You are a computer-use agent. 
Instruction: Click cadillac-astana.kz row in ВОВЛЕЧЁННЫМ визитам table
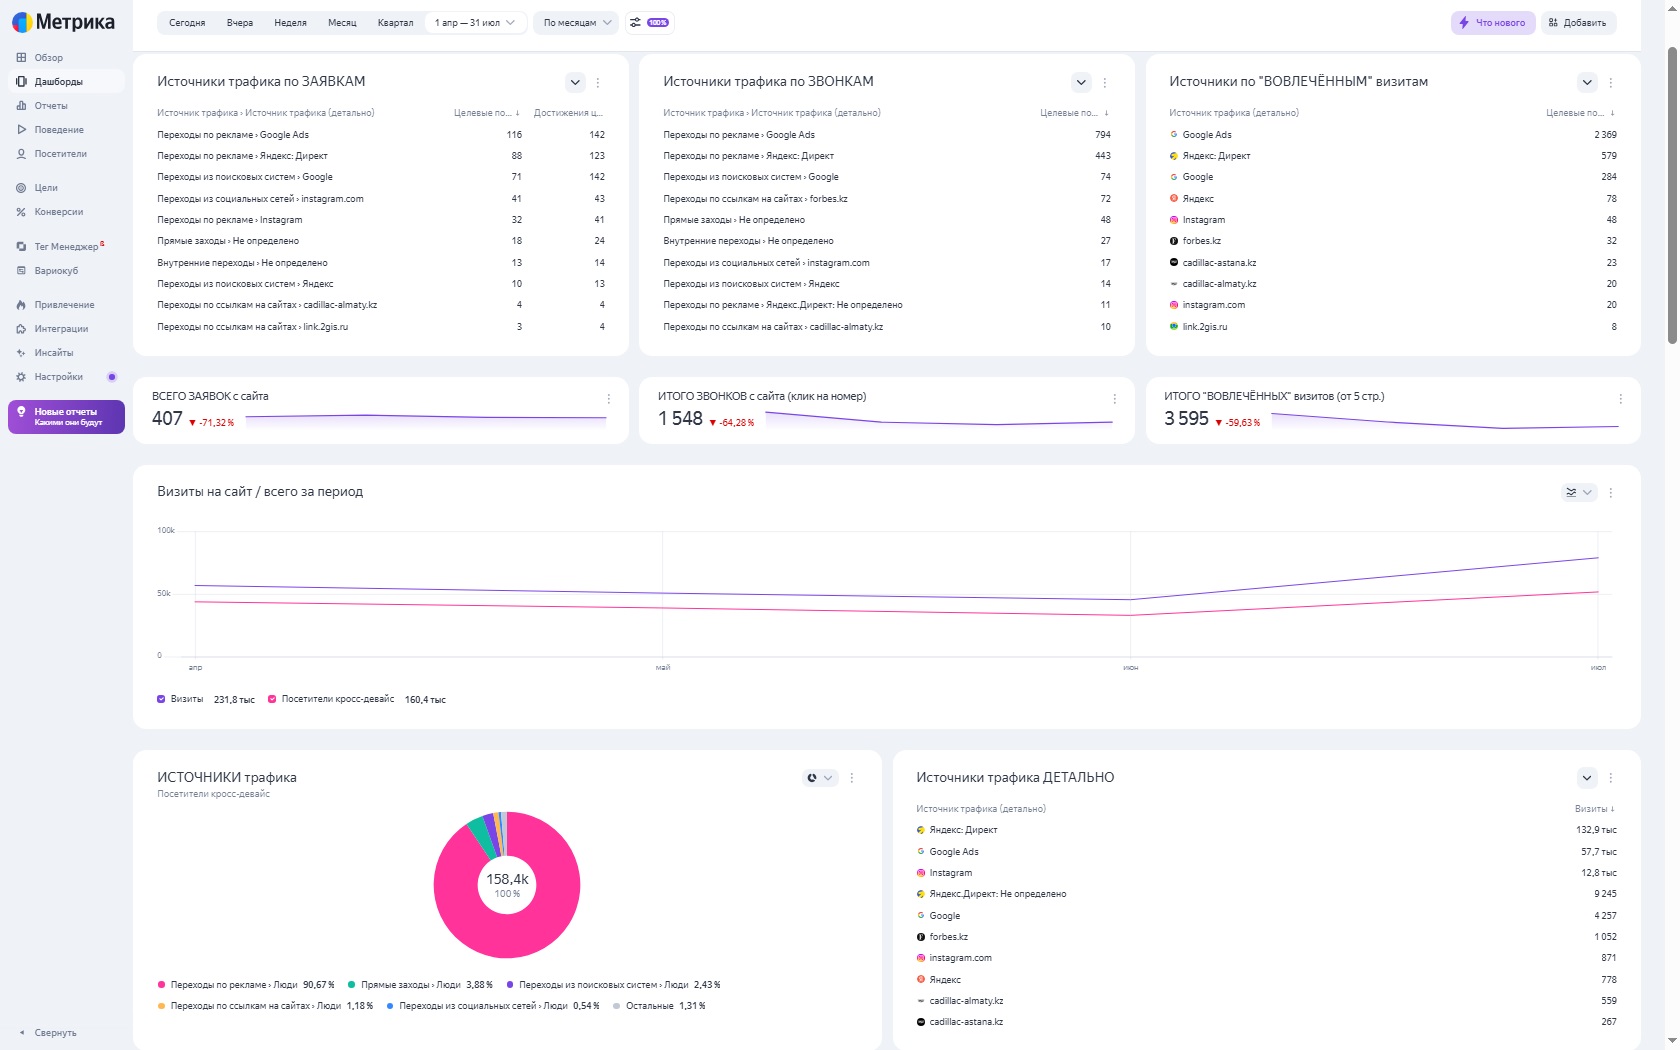[x=1393, y=263]
